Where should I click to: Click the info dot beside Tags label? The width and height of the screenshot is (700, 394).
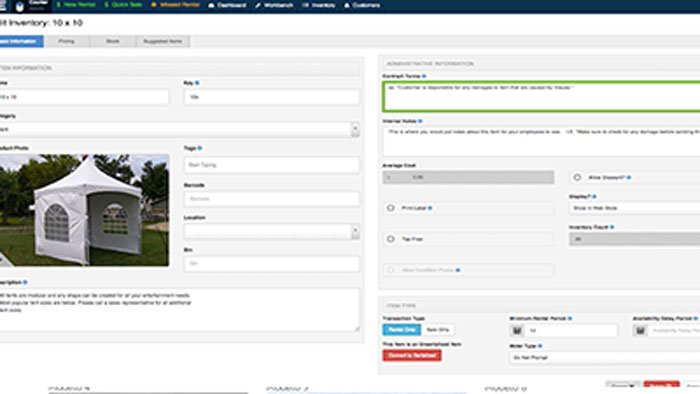(x=200, y=148)
